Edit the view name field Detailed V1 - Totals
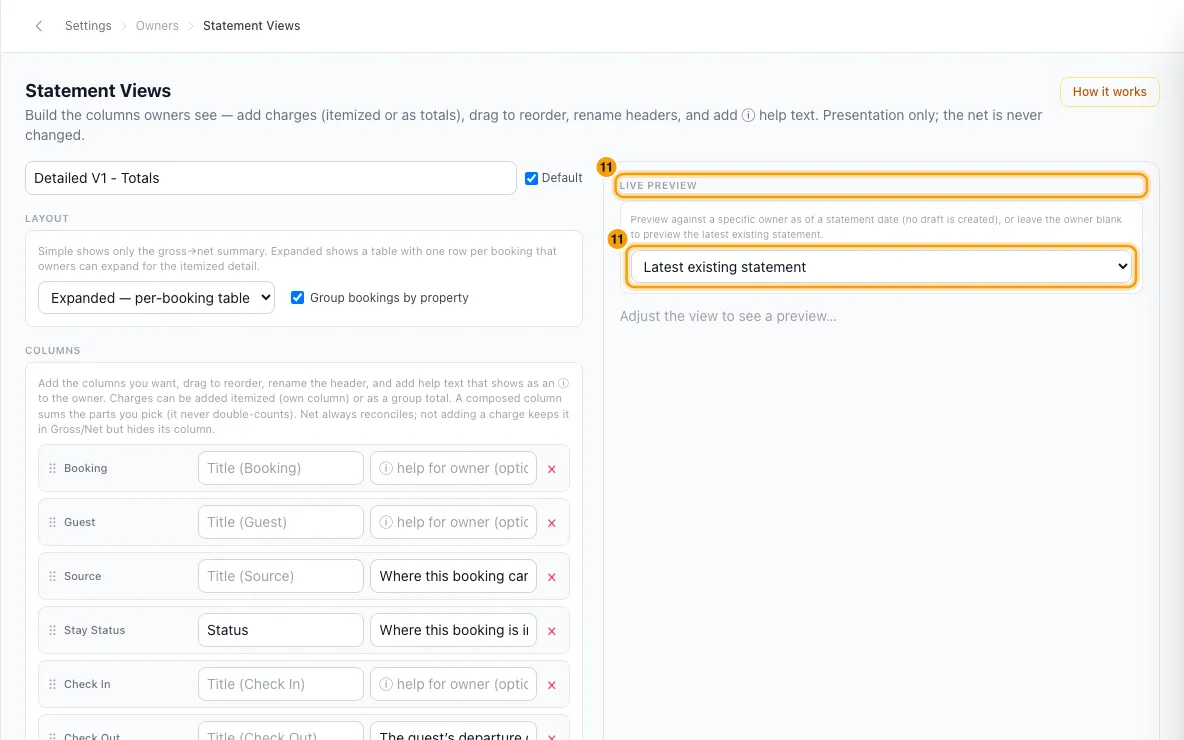 (270, 178)
